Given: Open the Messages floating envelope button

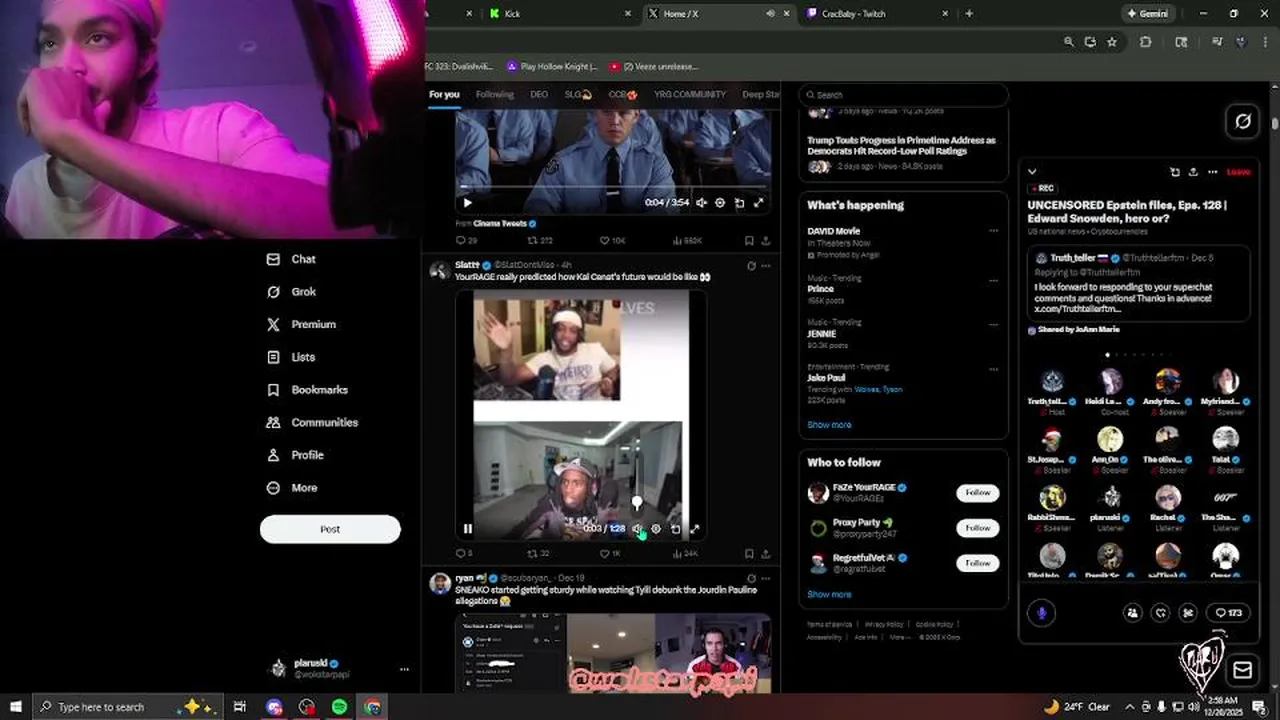Looking at the screenshot, I should coord(1242,670).
